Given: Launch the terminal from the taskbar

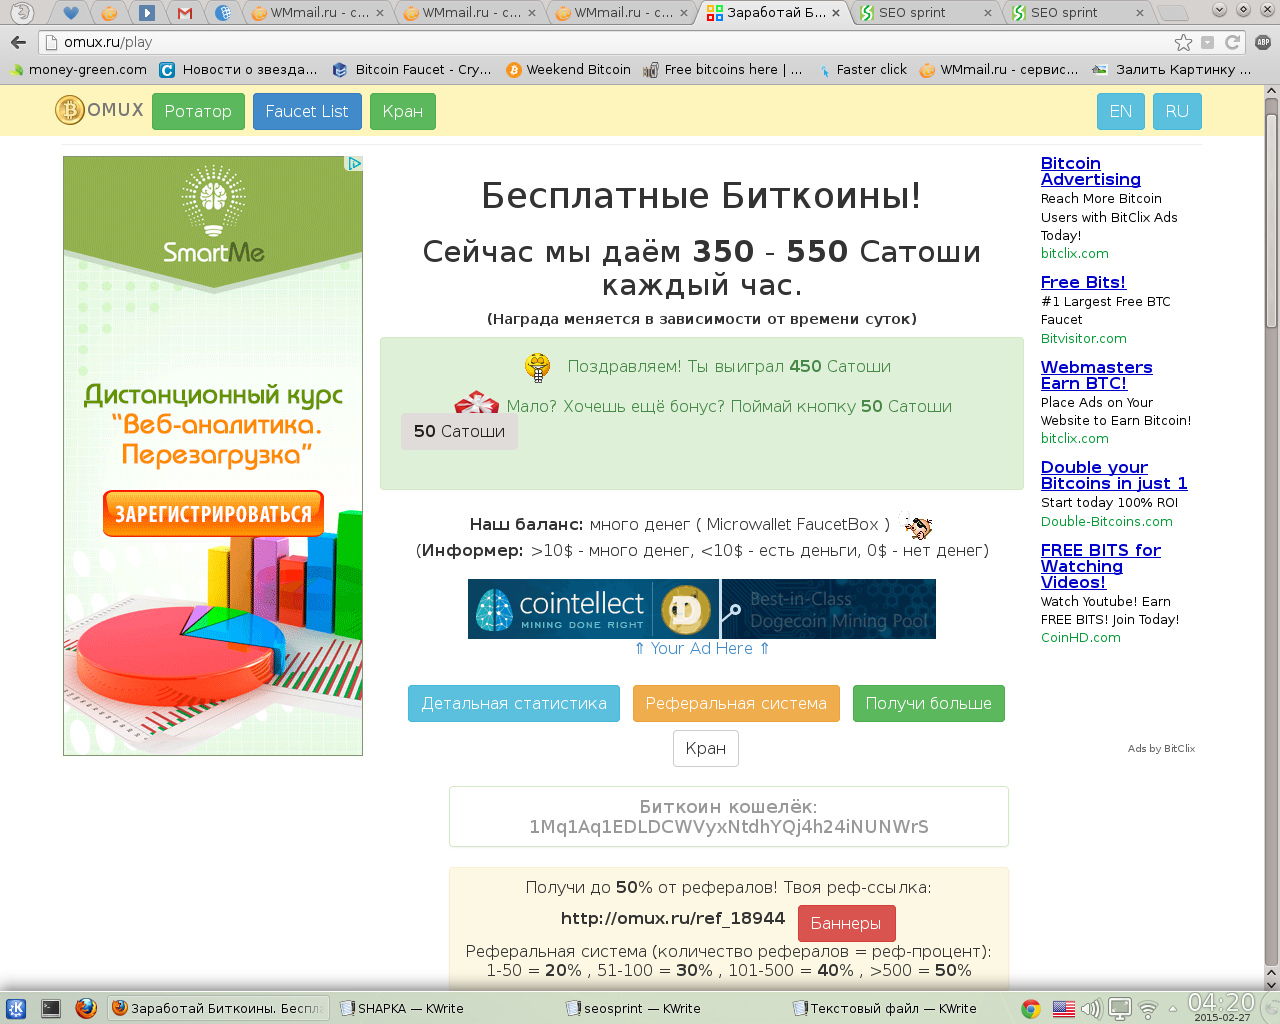Looking at the screenshot, I should pos(51,1008).
